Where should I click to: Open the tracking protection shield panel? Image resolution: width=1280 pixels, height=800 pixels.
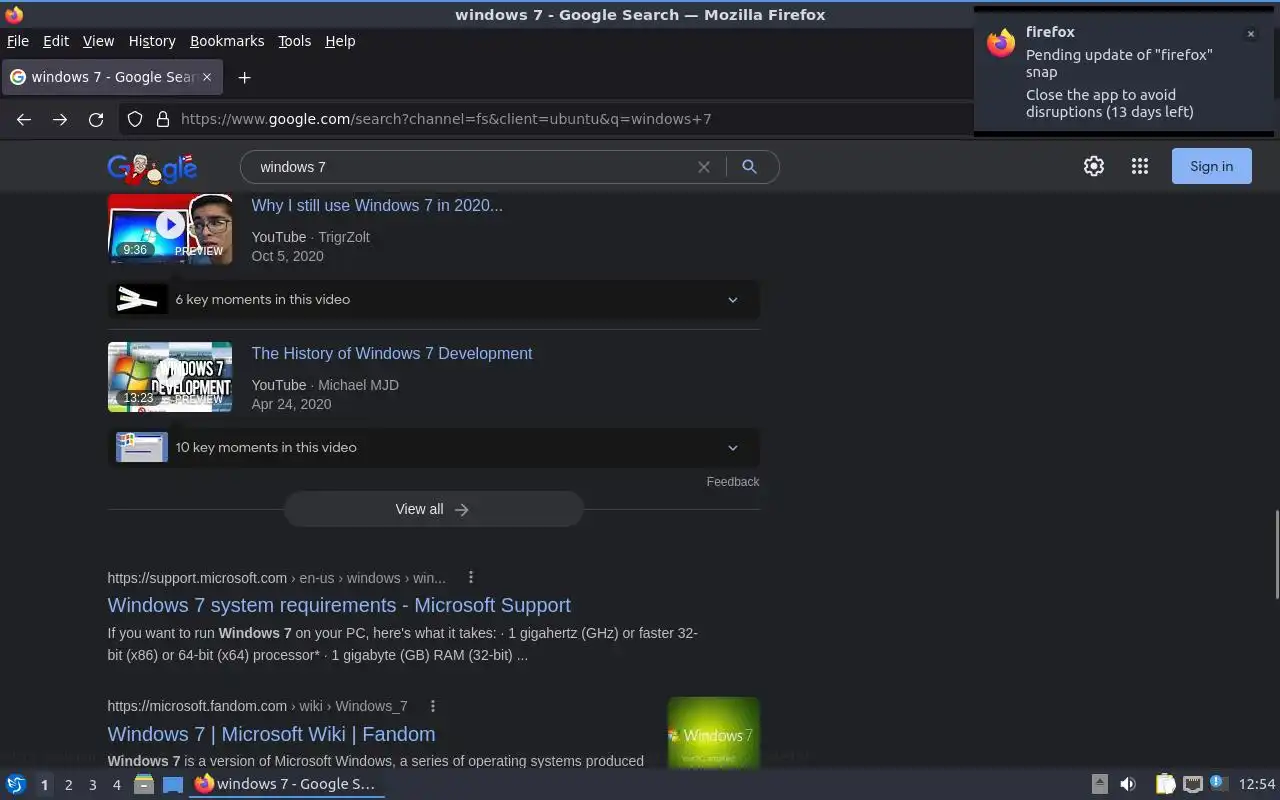(x=135, y=119)
